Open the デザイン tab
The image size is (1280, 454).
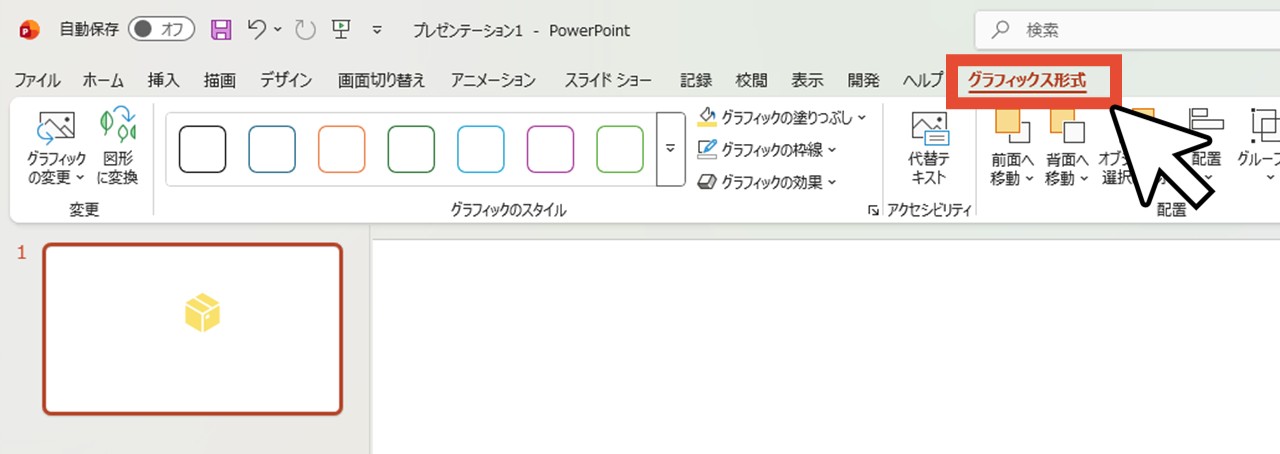pyautogui.click(x=286, y=81)
